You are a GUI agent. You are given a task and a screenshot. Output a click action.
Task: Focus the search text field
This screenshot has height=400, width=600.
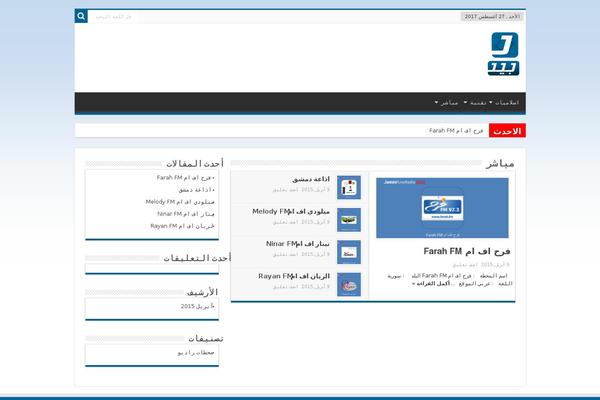click(x=113, y=17)
